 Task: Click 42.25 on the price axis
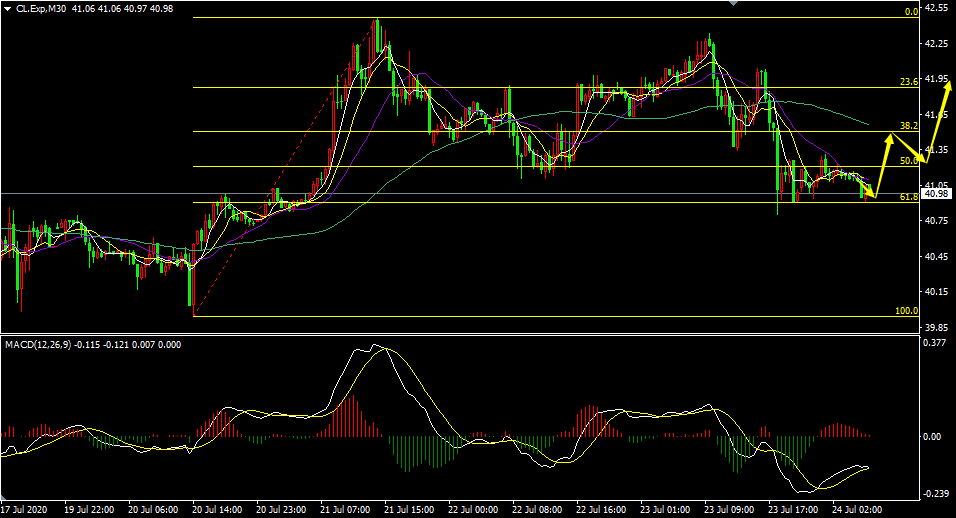click(937, 44)
